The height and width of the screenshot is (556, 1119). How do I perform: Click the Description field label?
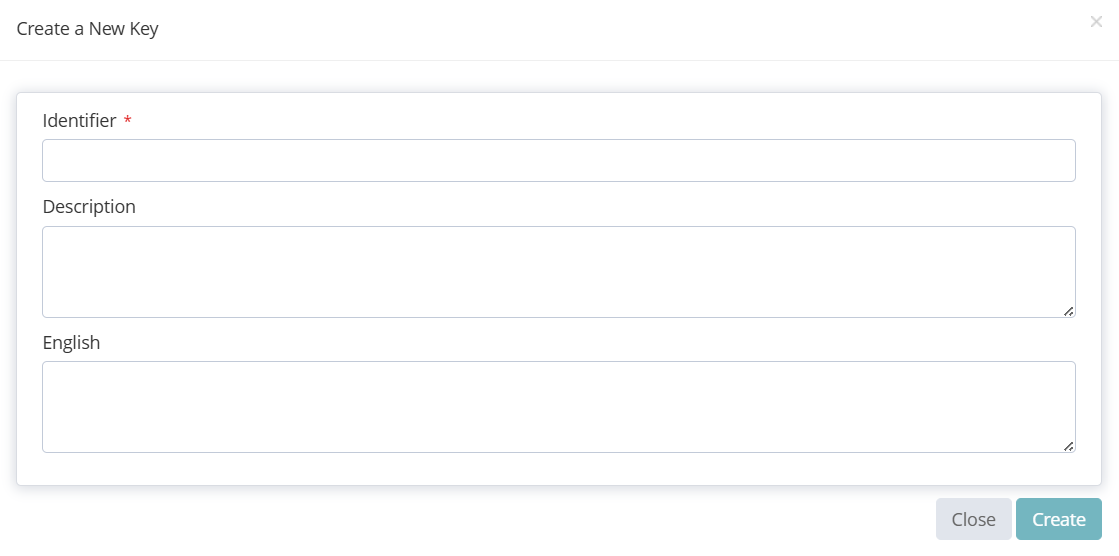point(89,207)
